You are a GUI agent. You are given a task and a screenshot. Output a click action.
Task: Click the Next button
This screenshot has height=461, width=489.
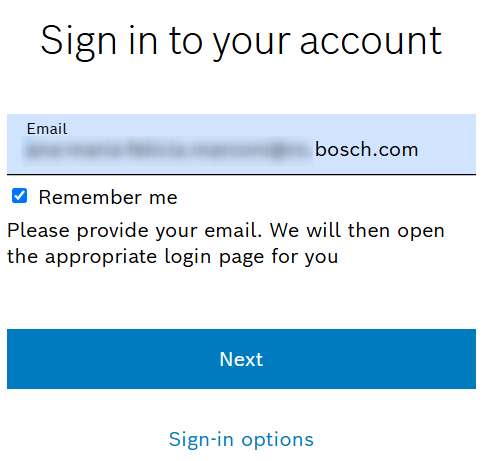241,359
